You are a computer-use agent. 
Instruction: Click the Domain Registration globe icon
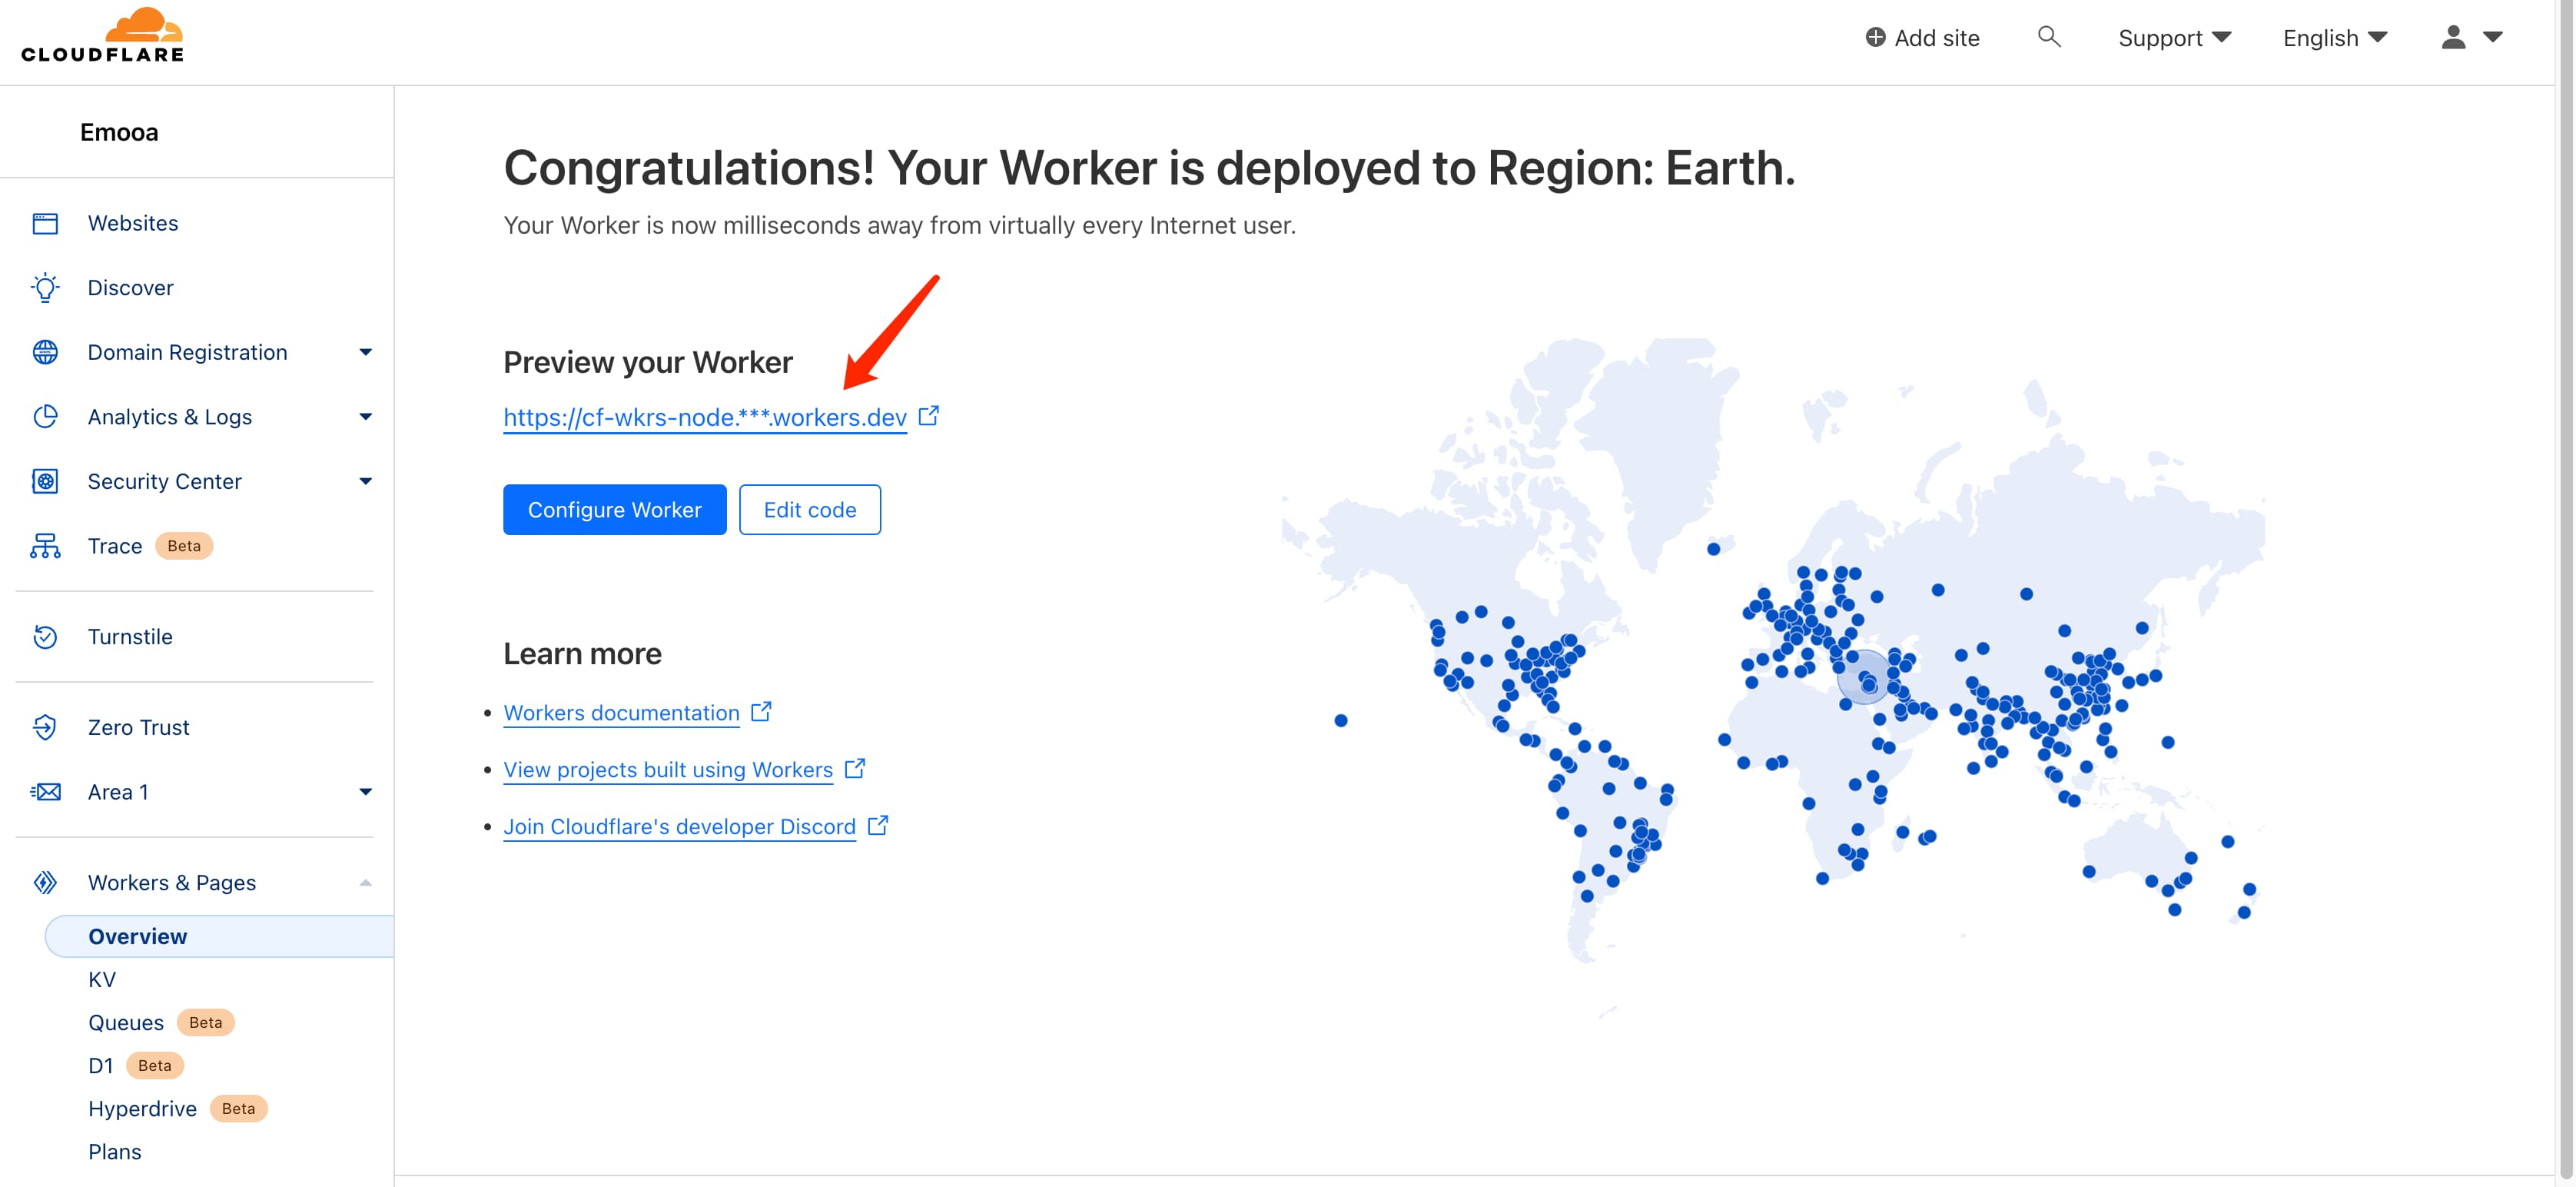(x=45, y=352)
